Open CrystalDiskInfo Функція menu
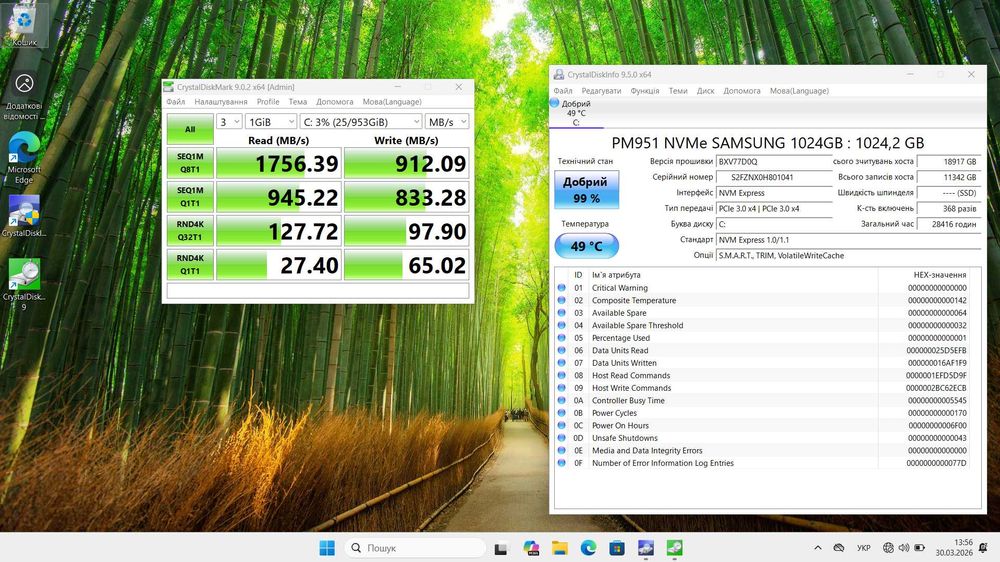Image resolution: width=1000 pixels, height=562 pixels. (x=645, y=91)
